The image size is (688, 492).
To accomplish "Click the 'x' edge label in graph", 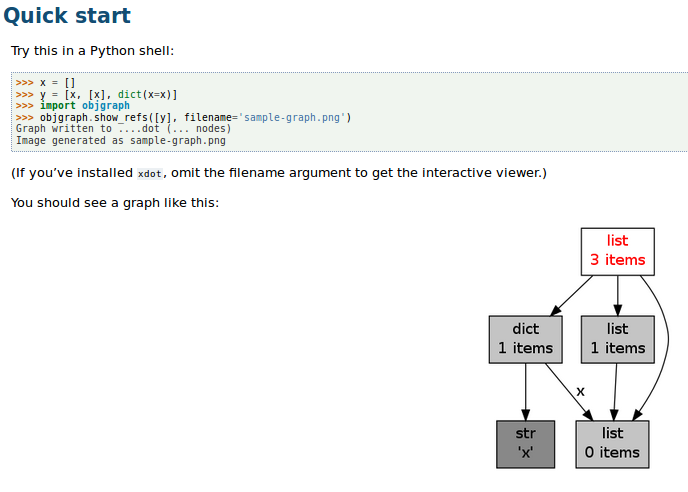I will click(x=580, y=391).
